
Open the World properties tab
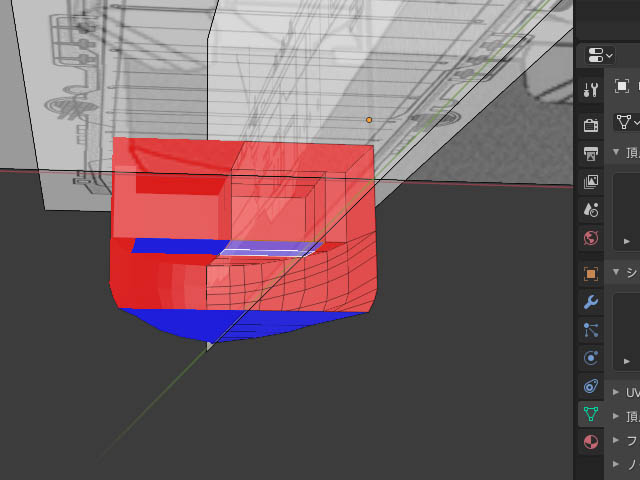point(591,238)
